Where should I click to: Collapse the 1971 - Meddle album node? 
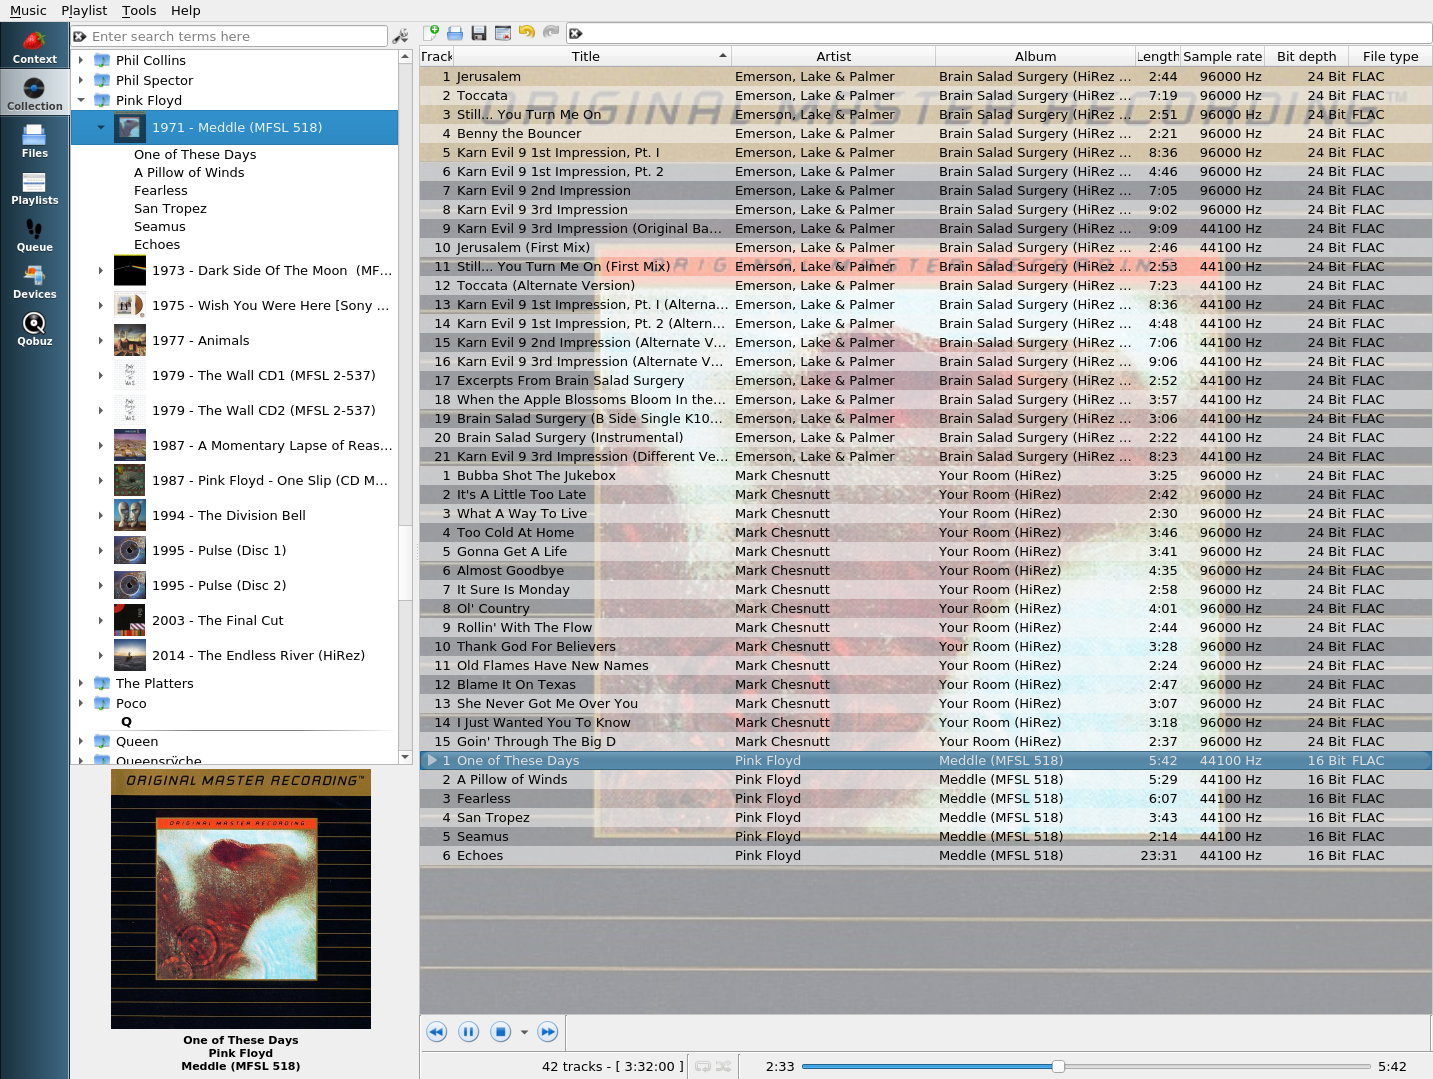click(x=101, y=127)
